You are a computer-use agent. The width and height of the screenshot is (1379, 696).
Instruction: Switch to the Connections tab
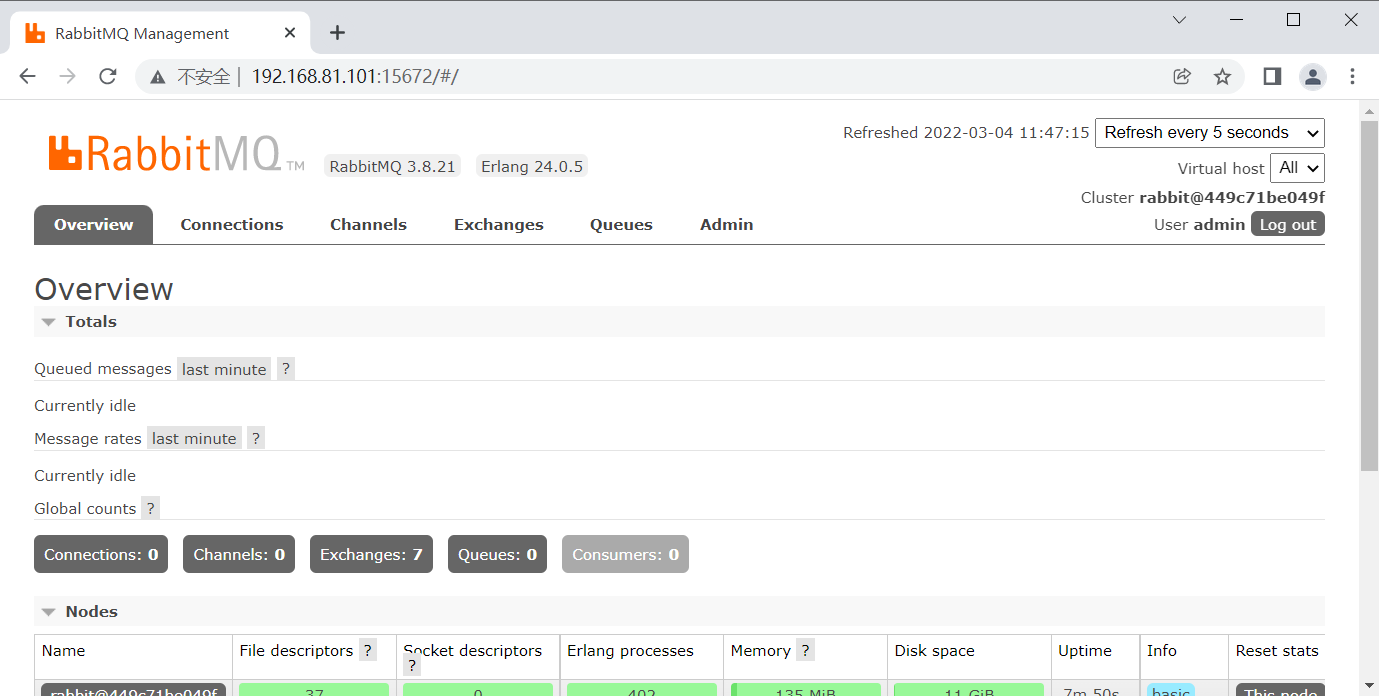pos(232,225)
